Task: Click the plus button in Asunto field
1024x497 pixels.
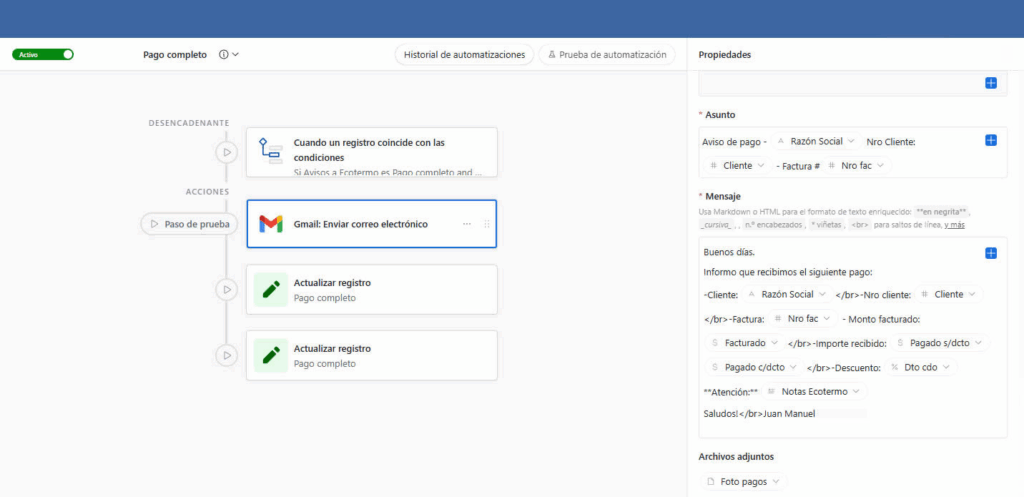Action: [x=991, y=140]
